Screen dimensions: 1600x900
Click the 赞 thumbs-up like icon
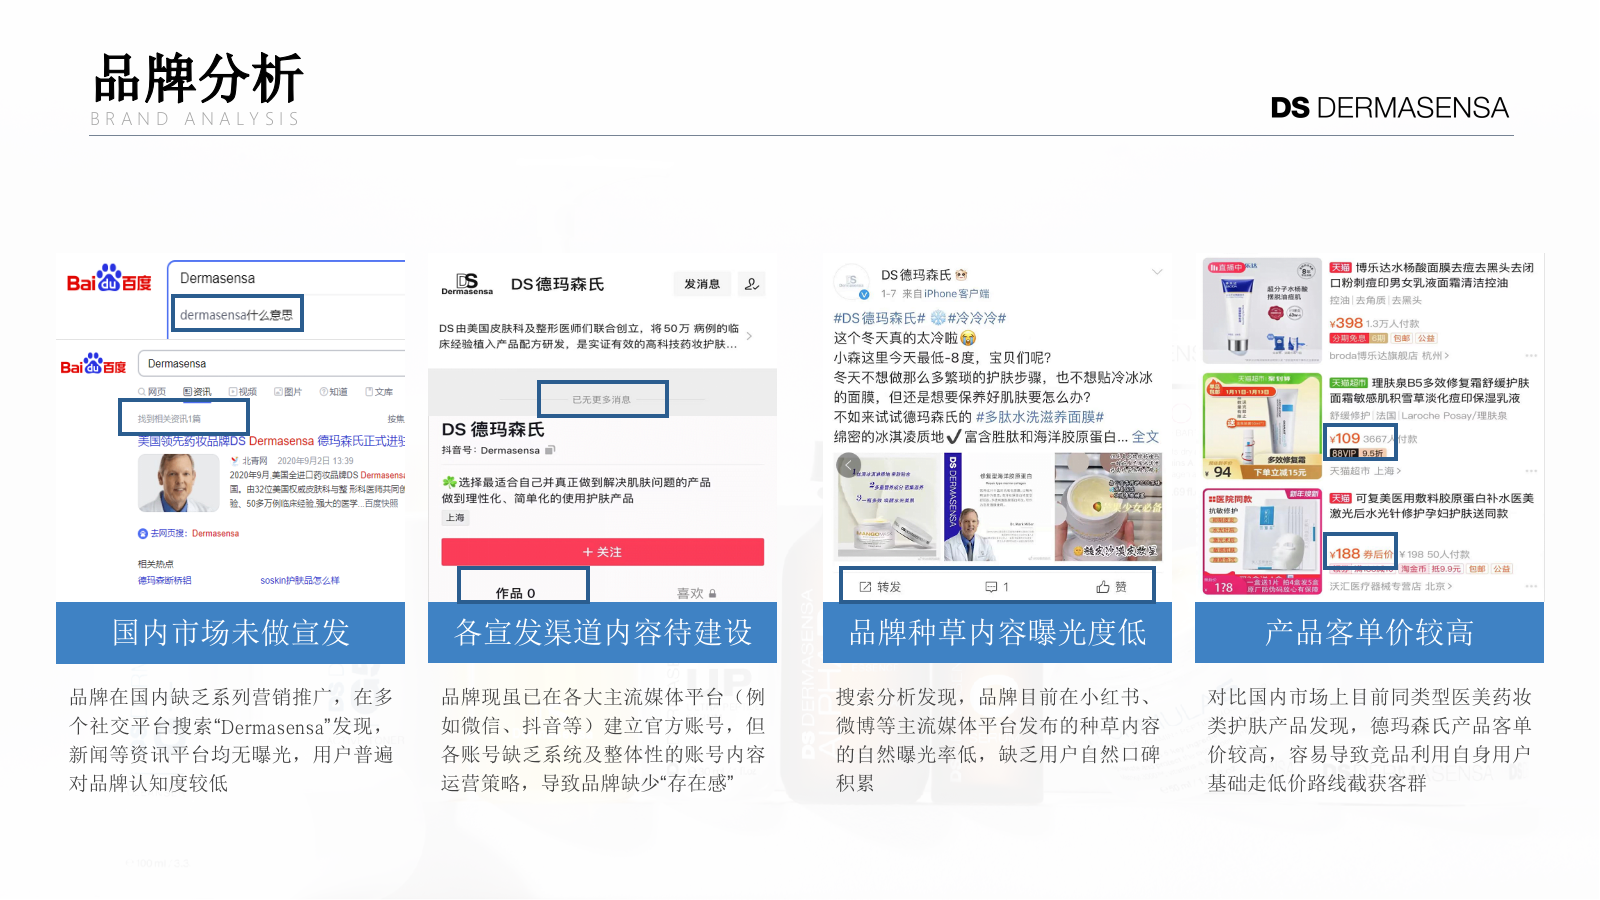click(1103, 587)
